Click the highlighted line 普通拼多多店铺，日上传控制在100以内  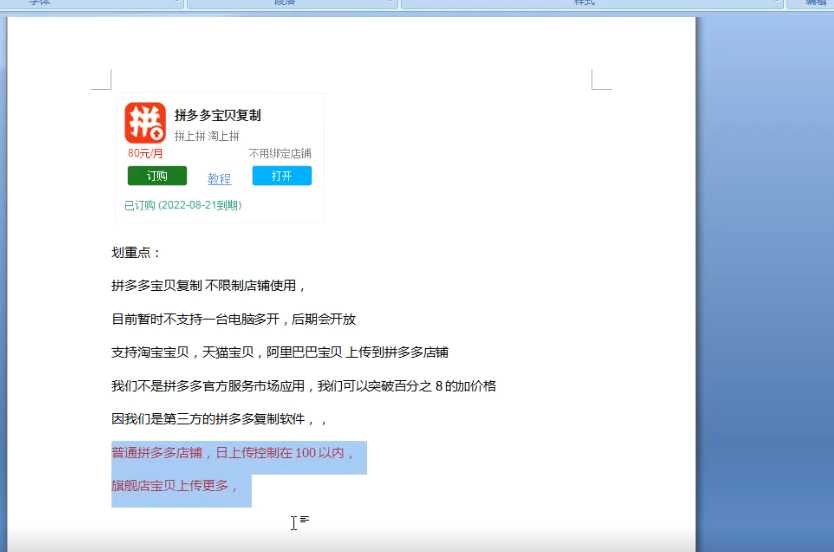click(232, 453)
